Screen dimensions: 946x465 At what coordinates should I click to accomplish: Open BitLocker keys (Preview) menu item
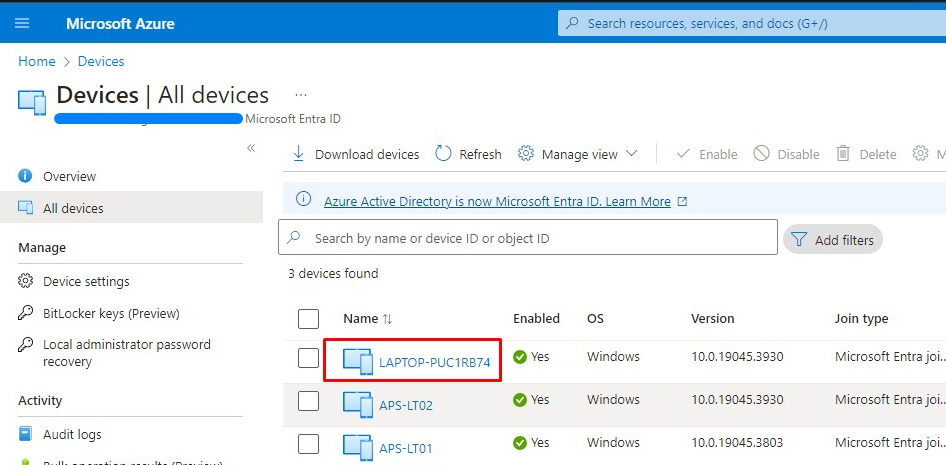pyautogui.click(x=112, y=313)
